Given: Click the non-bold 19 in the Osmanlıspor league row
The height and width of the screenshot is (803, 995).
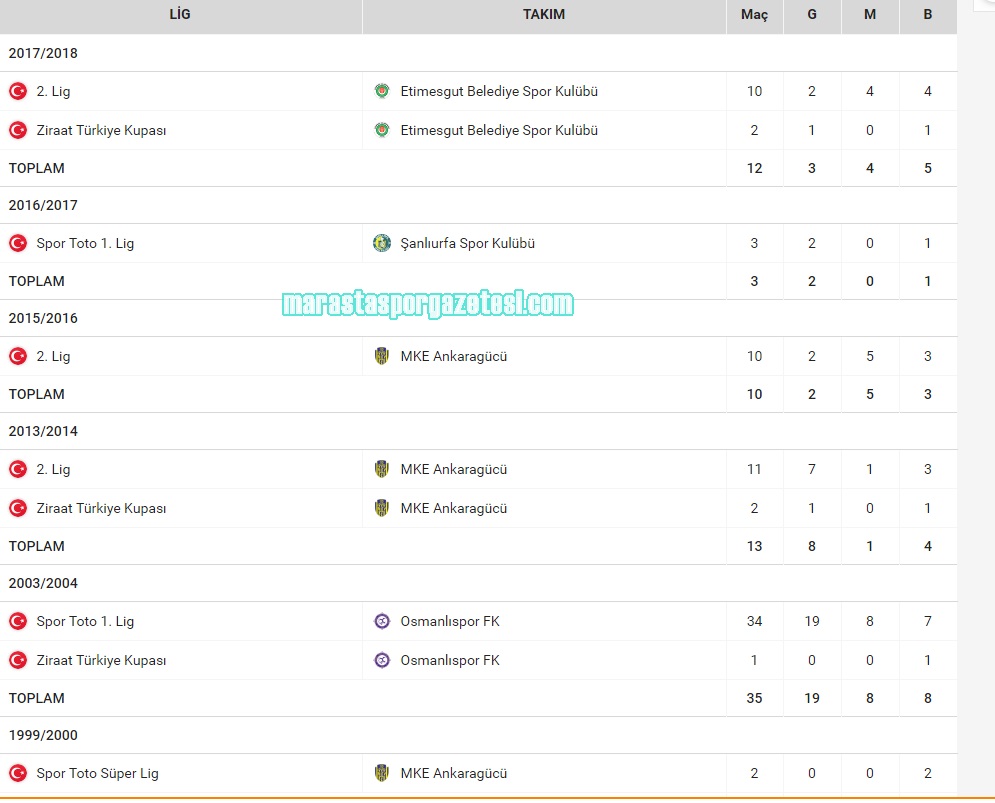Looking at the screenshot, I should pyautogui.click(x=812, y=621).
